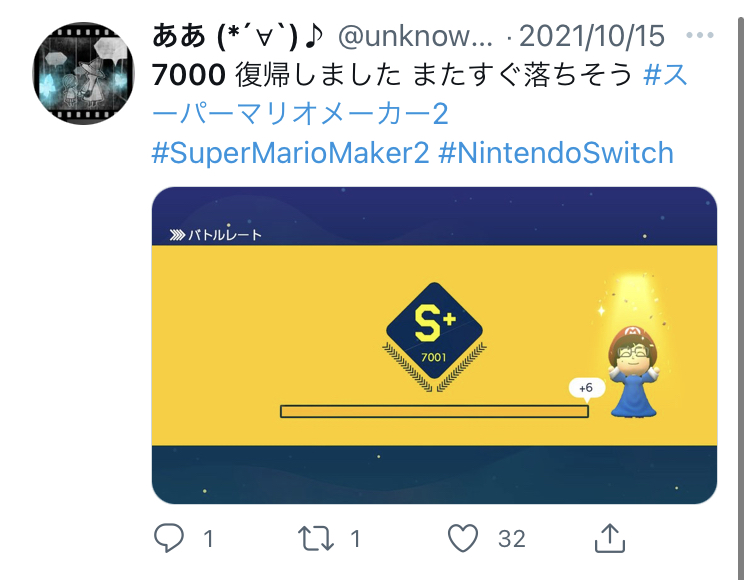The width and height of the screenshot is (750, 580).
Task: Like the tweet with the heart icon
Action: point(463,538)
